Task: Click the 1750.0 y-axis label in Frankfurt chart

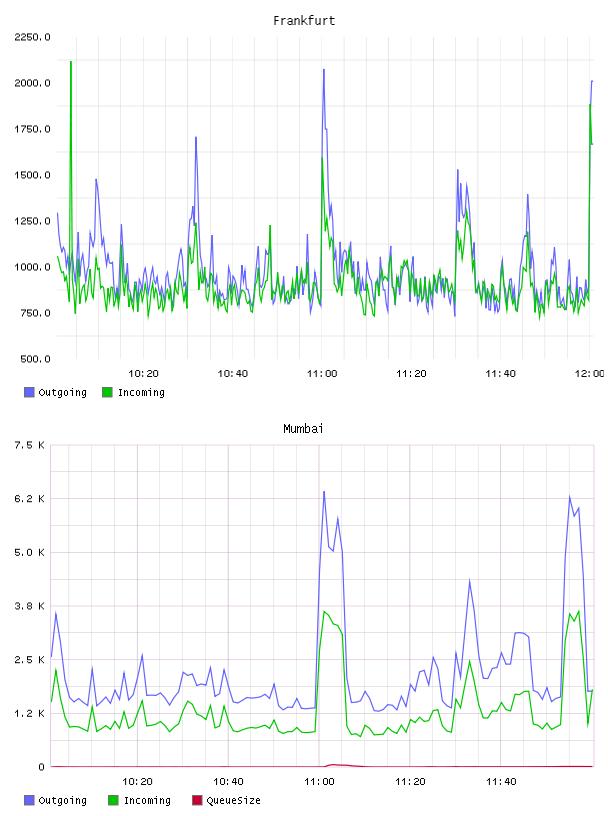Action: click(32, 129)
